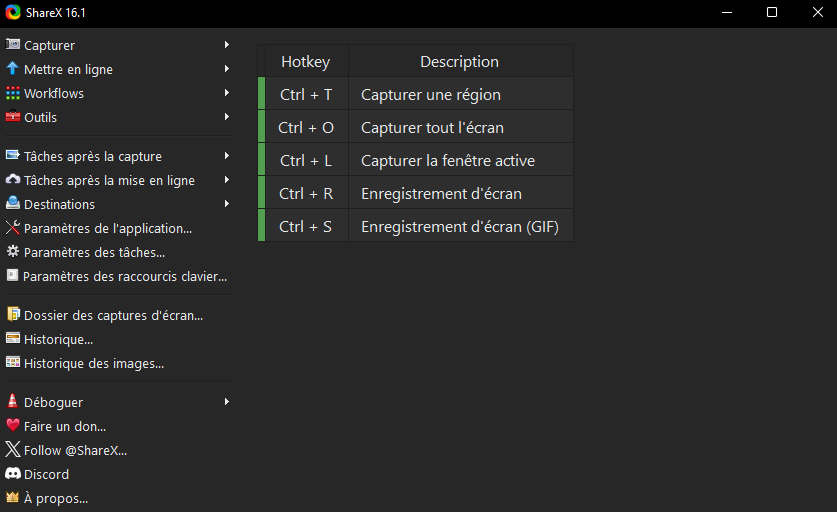
Task: Click the Historique des images icon
Action: click(13, 363)
